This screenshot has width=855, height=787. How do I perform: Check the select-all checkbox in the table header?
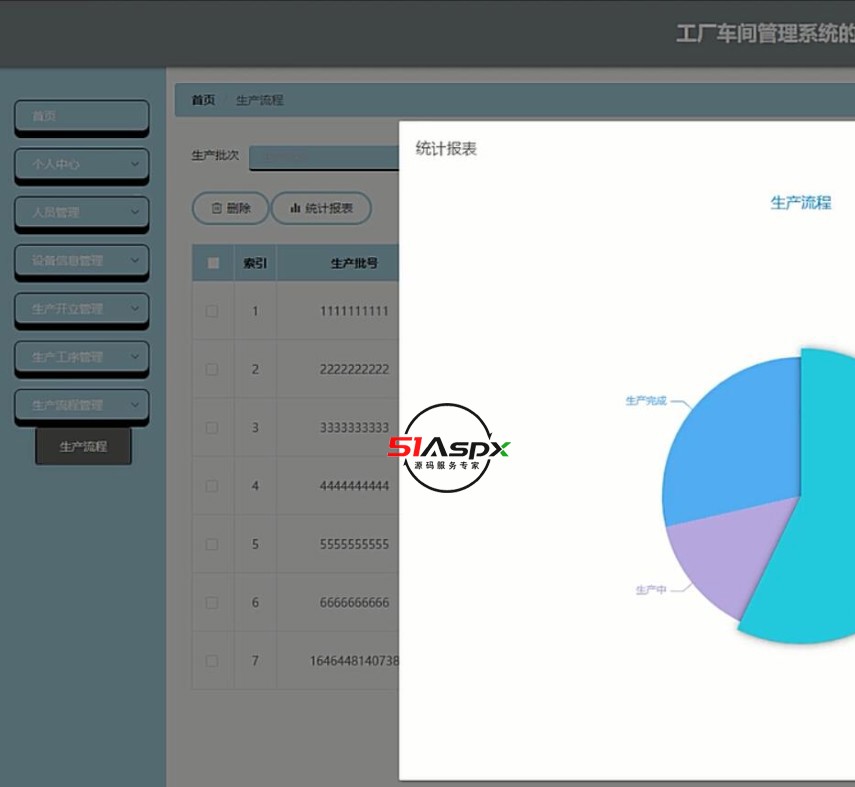click(x=211, y=261)
